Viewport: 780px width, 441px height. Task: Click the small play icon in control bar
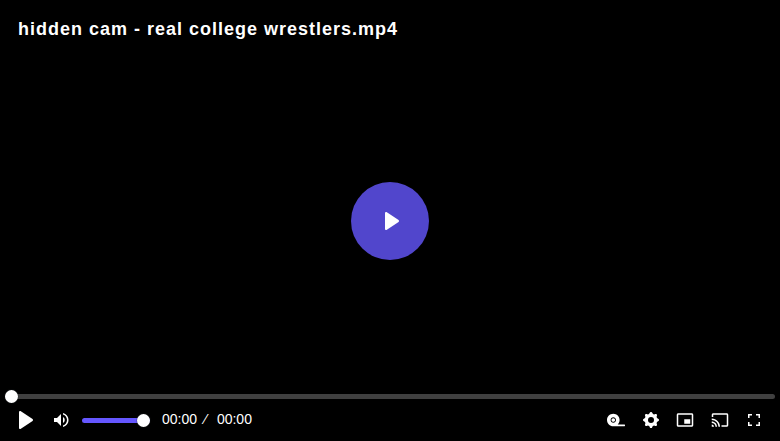pyautogui.click(x=26, y=420)
